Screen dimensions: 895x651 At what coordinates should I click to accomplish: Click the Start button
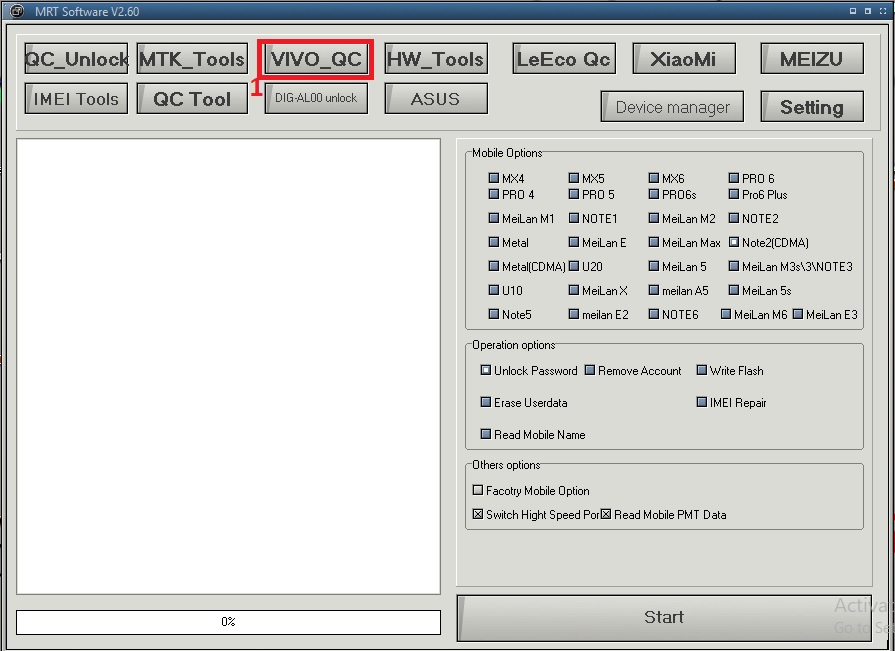point(664,618)
